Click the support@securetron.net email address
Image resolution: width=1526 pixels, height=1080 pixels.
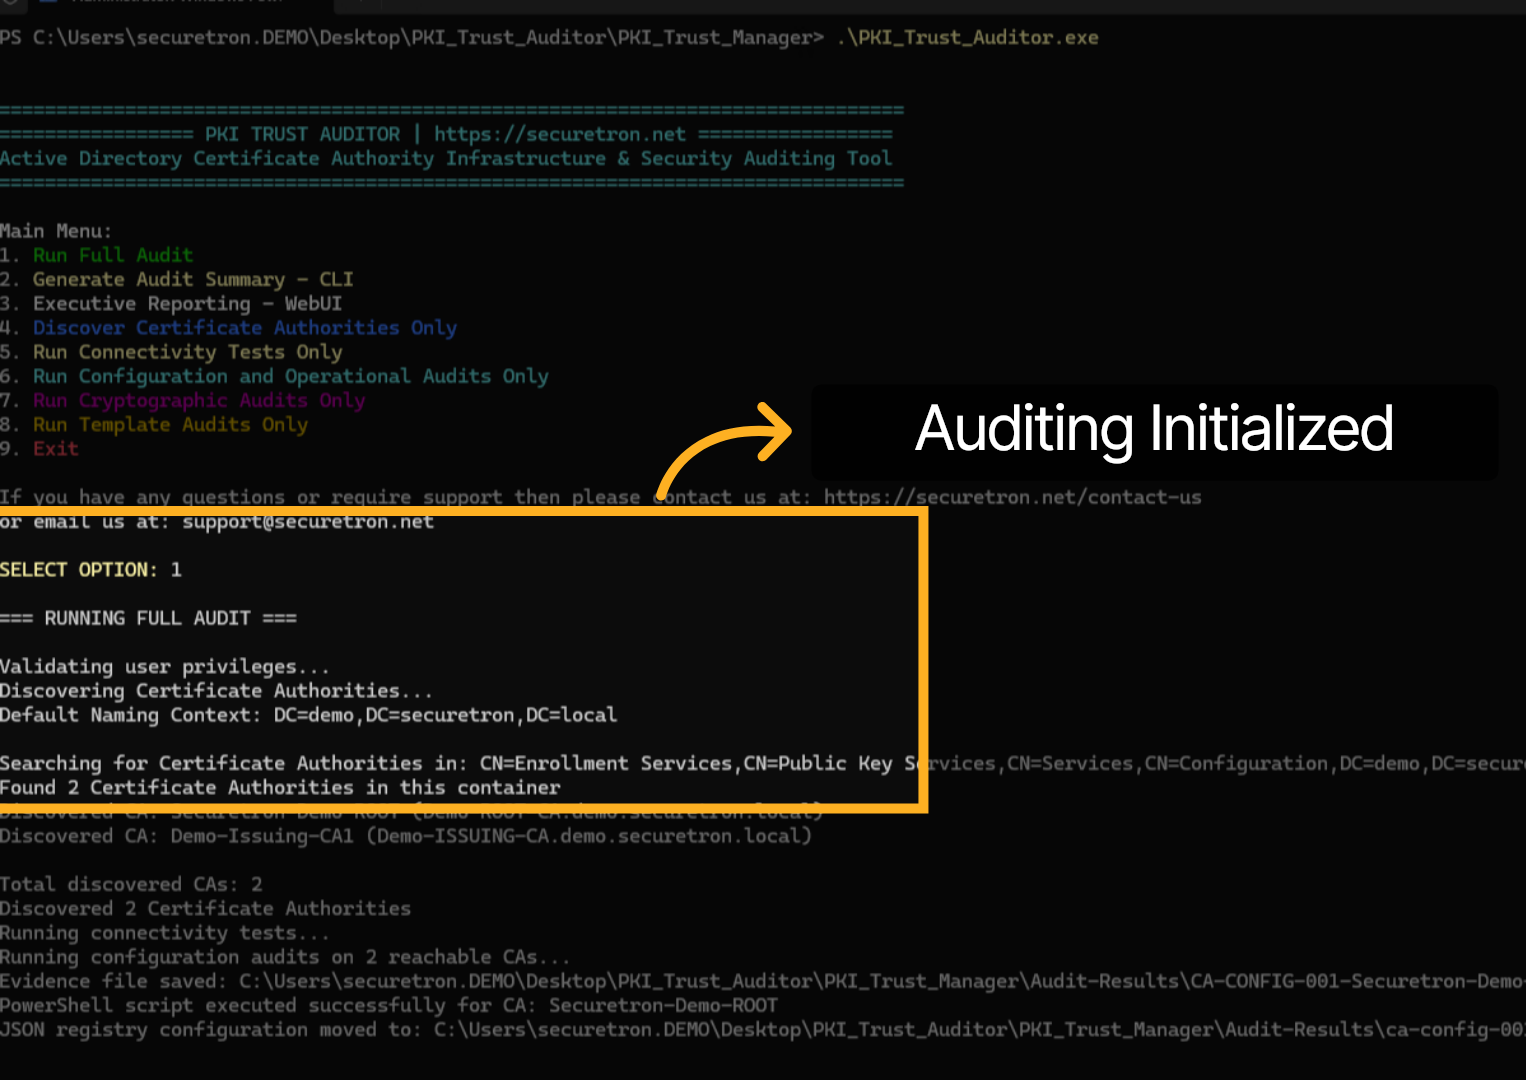(x=308, y=521)
